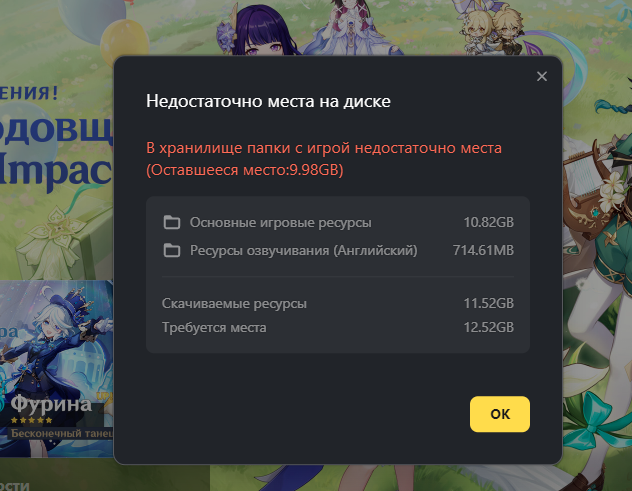Viewport: 632px width, 491px height.
Task: Click the five-star rating under Фурина
Action: [31, 420]
